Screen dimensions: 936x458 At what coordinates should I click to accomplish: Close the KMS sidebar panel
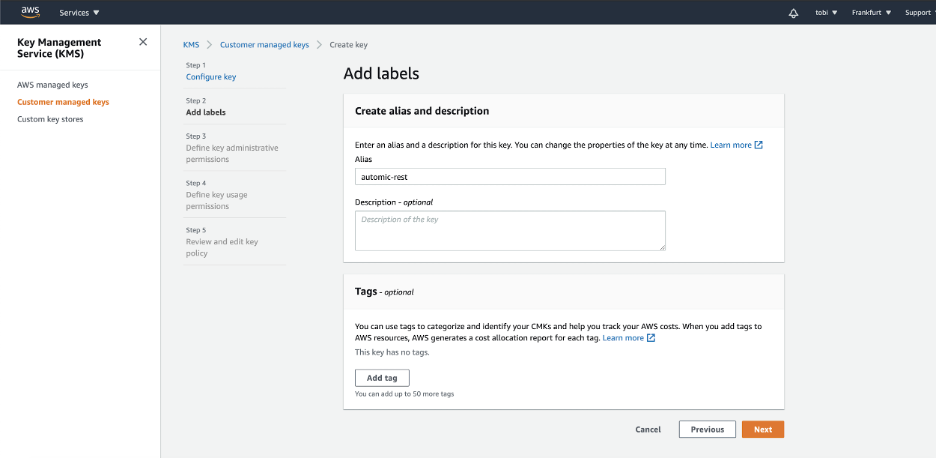(x=143, y=42)
